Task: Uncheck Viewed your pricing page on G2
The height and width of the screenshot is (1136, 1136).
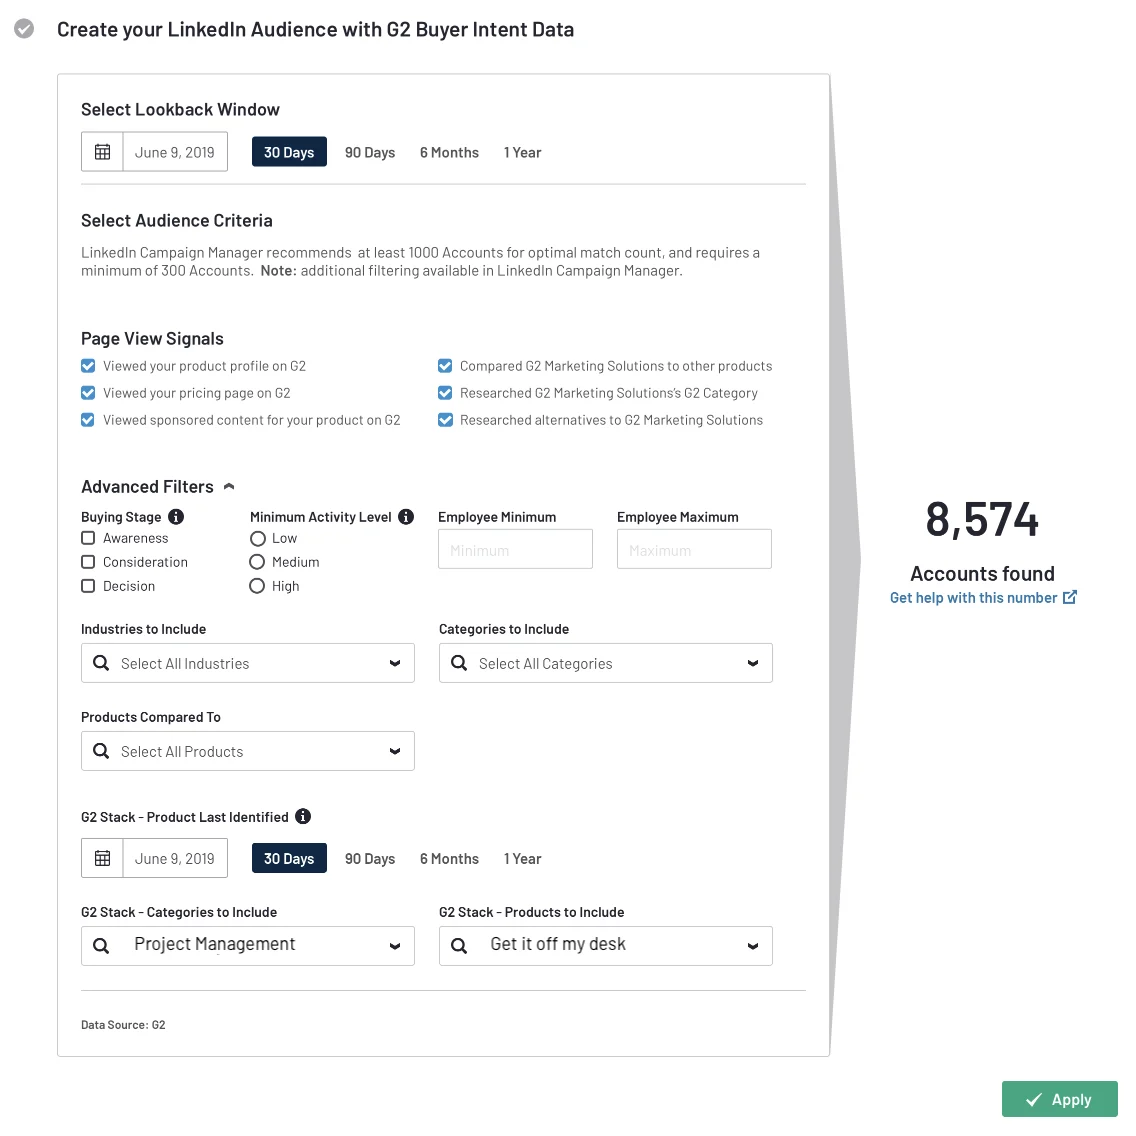Action: tap(88, 393)
